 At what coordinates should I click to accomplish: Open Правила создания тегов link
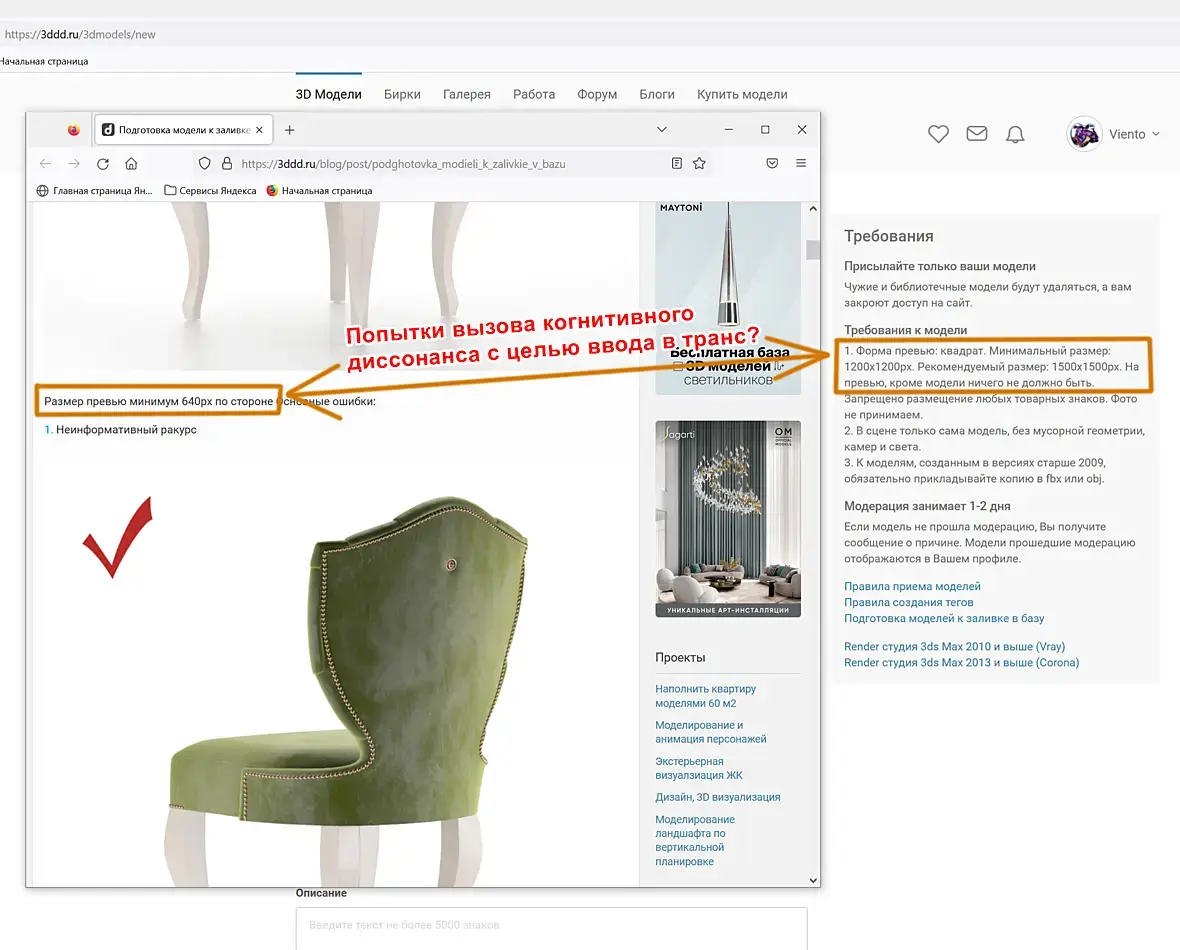(x=908, y=602)
